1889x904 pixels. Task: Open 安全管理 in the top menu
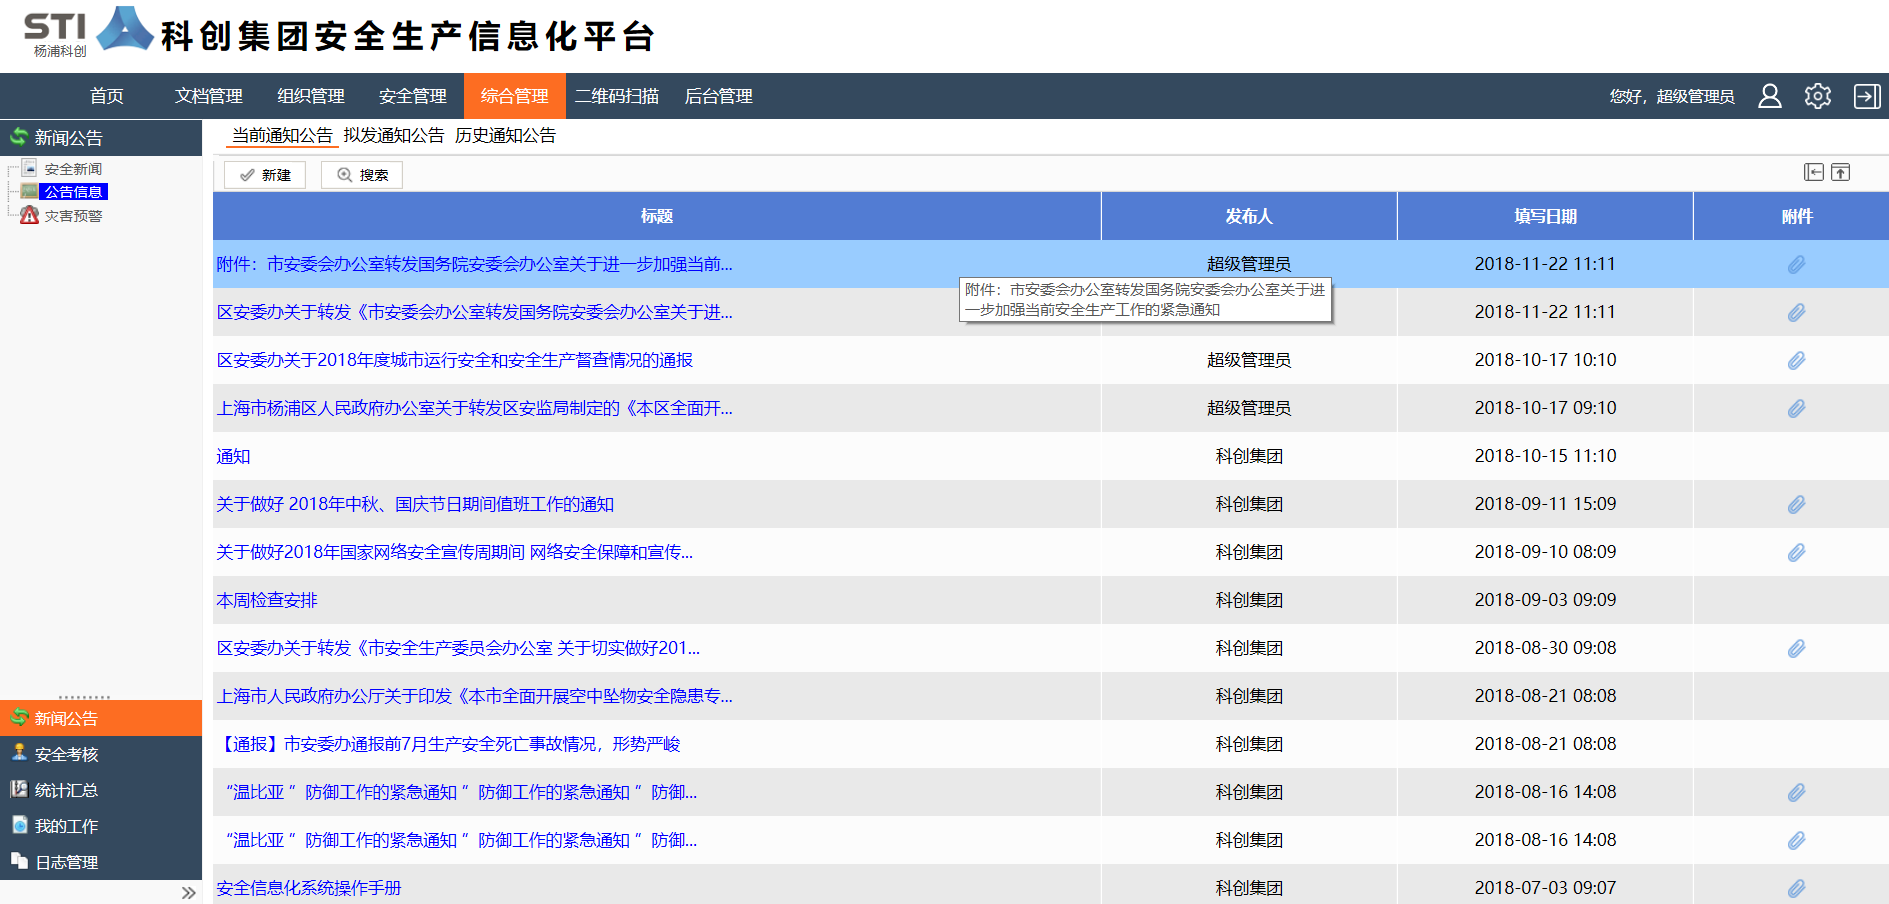[412, 96]
